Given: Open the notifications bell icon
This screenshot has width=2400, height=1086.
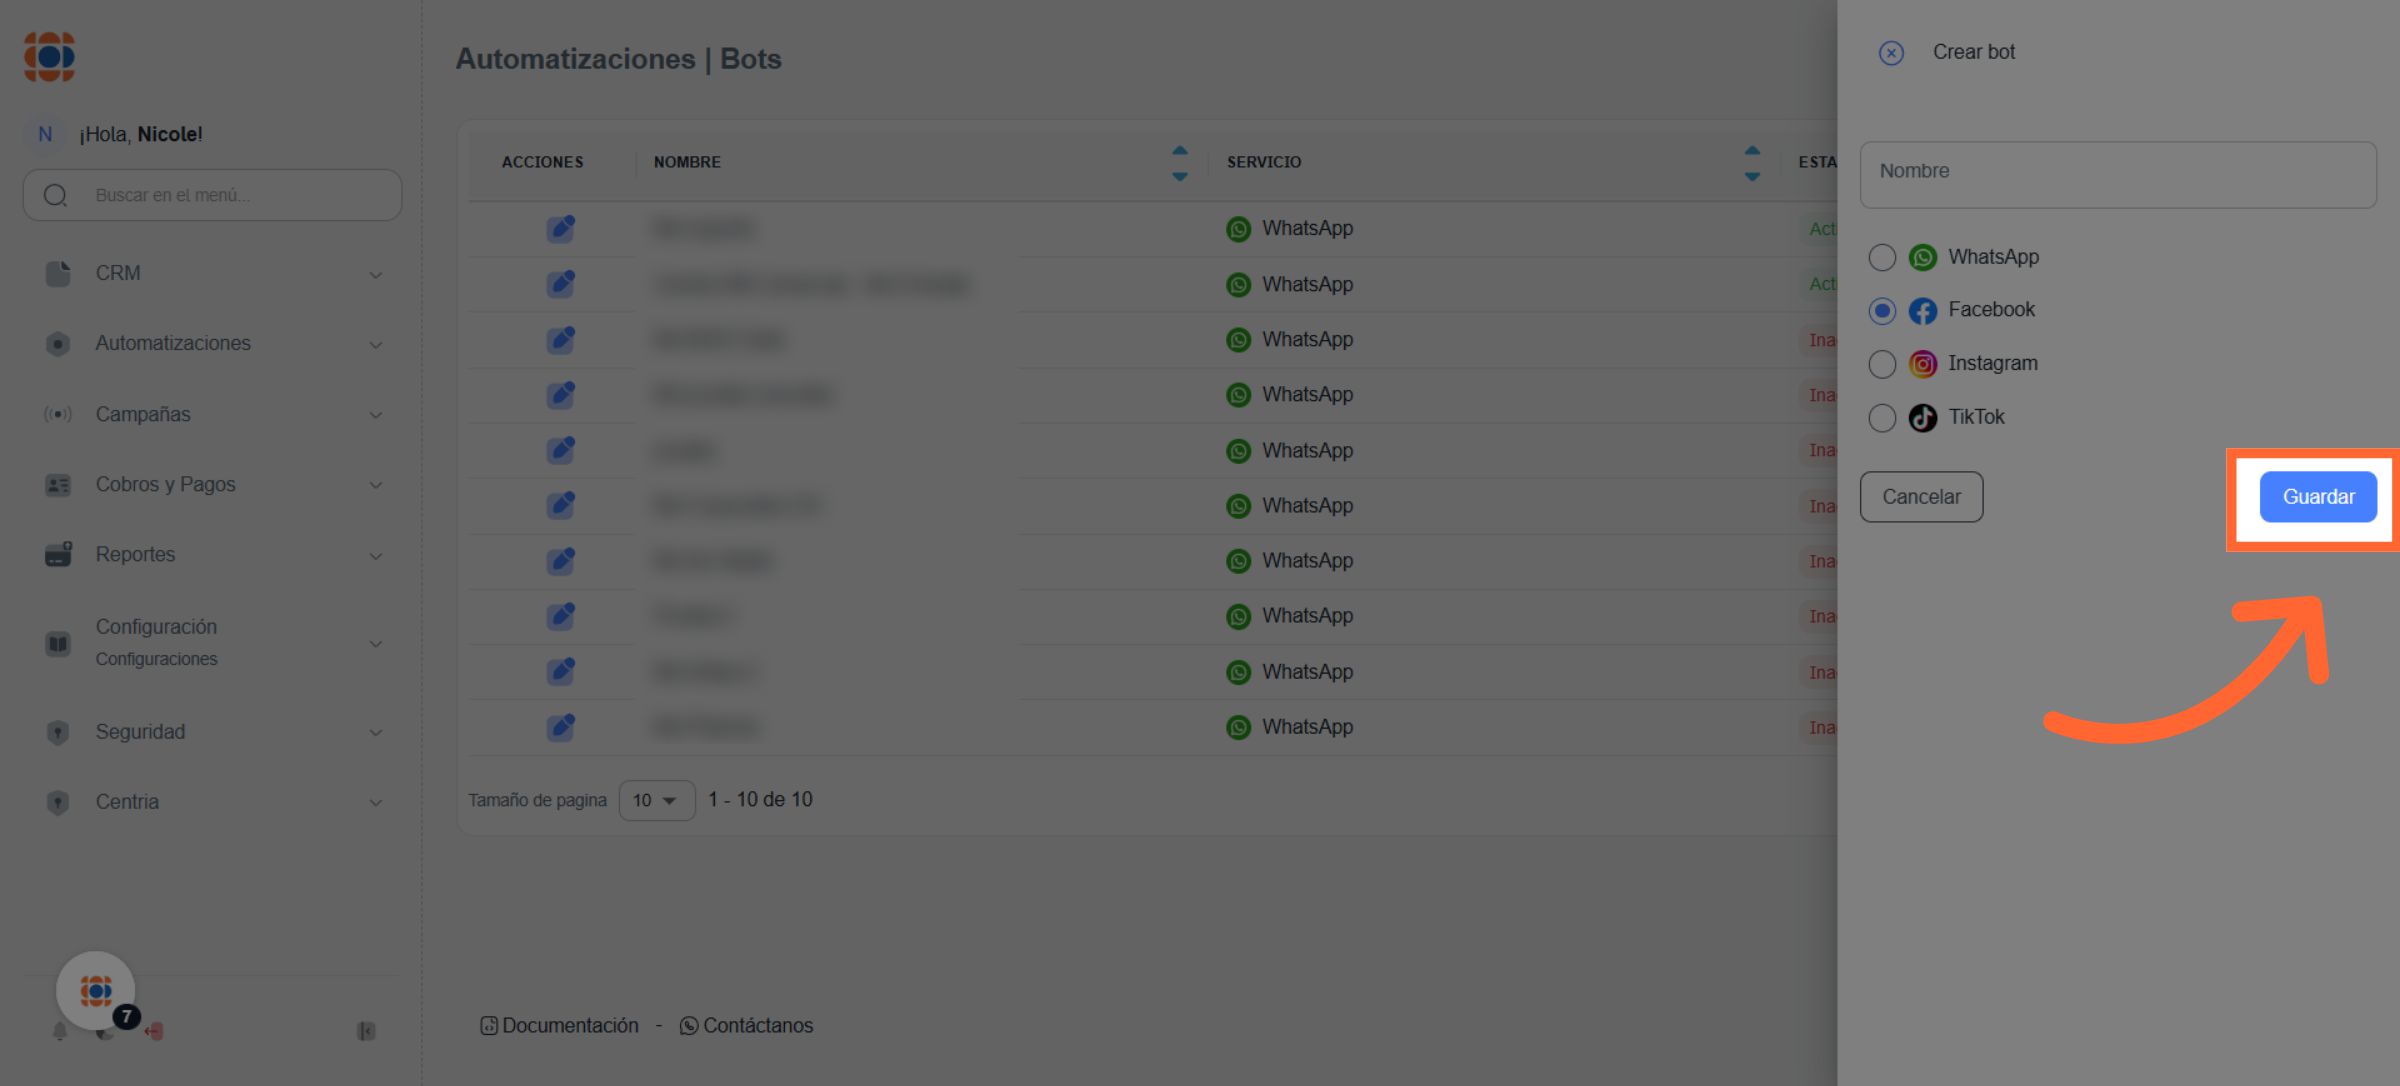Looking at the screenshot, I should tap(59, 1031).
